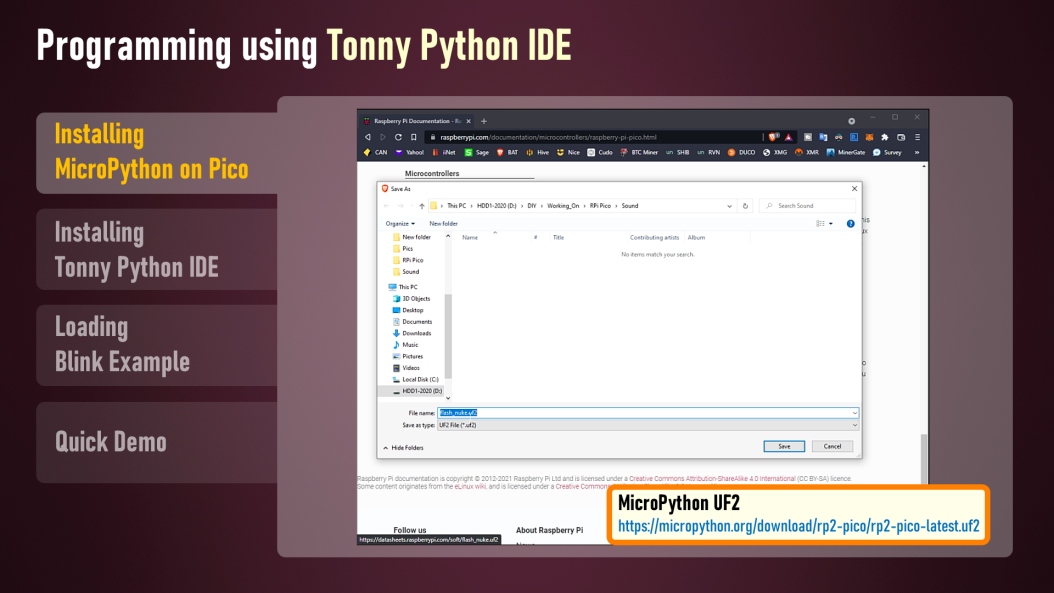Click the folder tree scrollbar
Viewport: 1054px width, 593px height.
(x=448, y=336)
